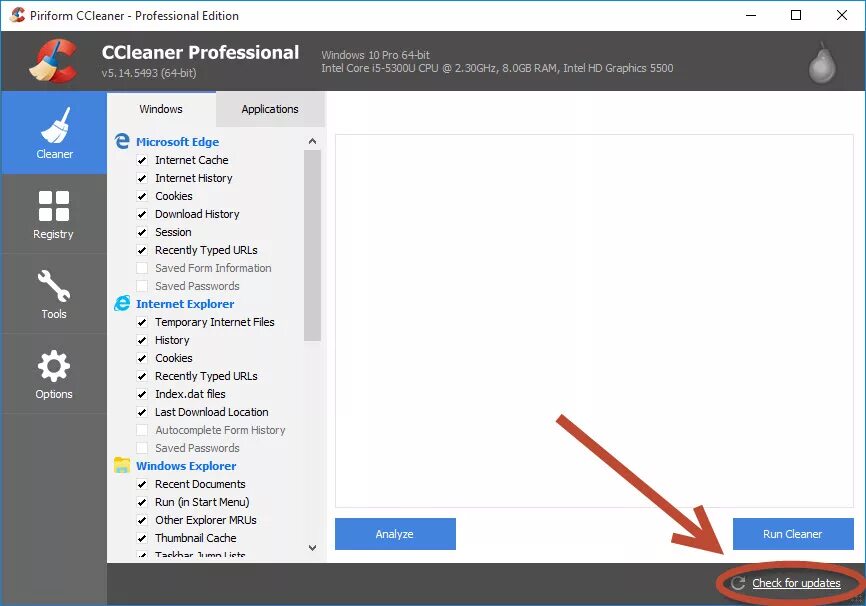
Task: Click the CCleaner logo in header
Action: (x=54, y=61)
